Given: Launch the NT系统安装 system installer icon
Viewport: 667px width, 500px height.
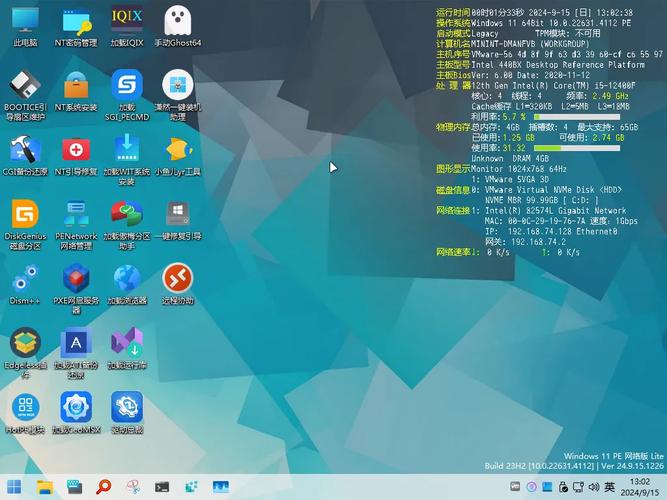Looking at the screenshot, I should click(x=76, y=85).
